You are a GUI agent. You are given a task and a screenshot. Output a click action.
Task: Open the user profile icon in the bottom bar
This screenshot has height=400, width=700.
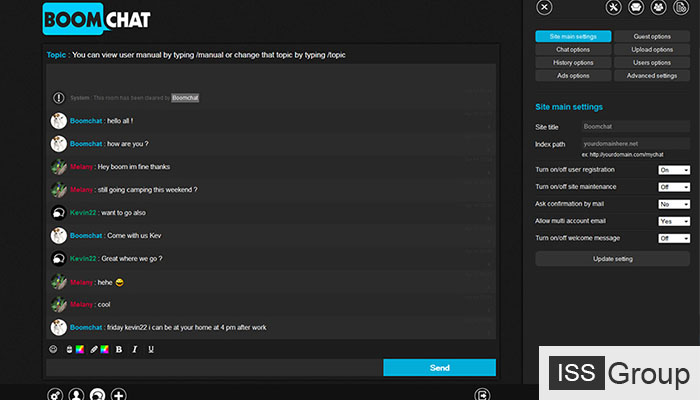(76, 395)
